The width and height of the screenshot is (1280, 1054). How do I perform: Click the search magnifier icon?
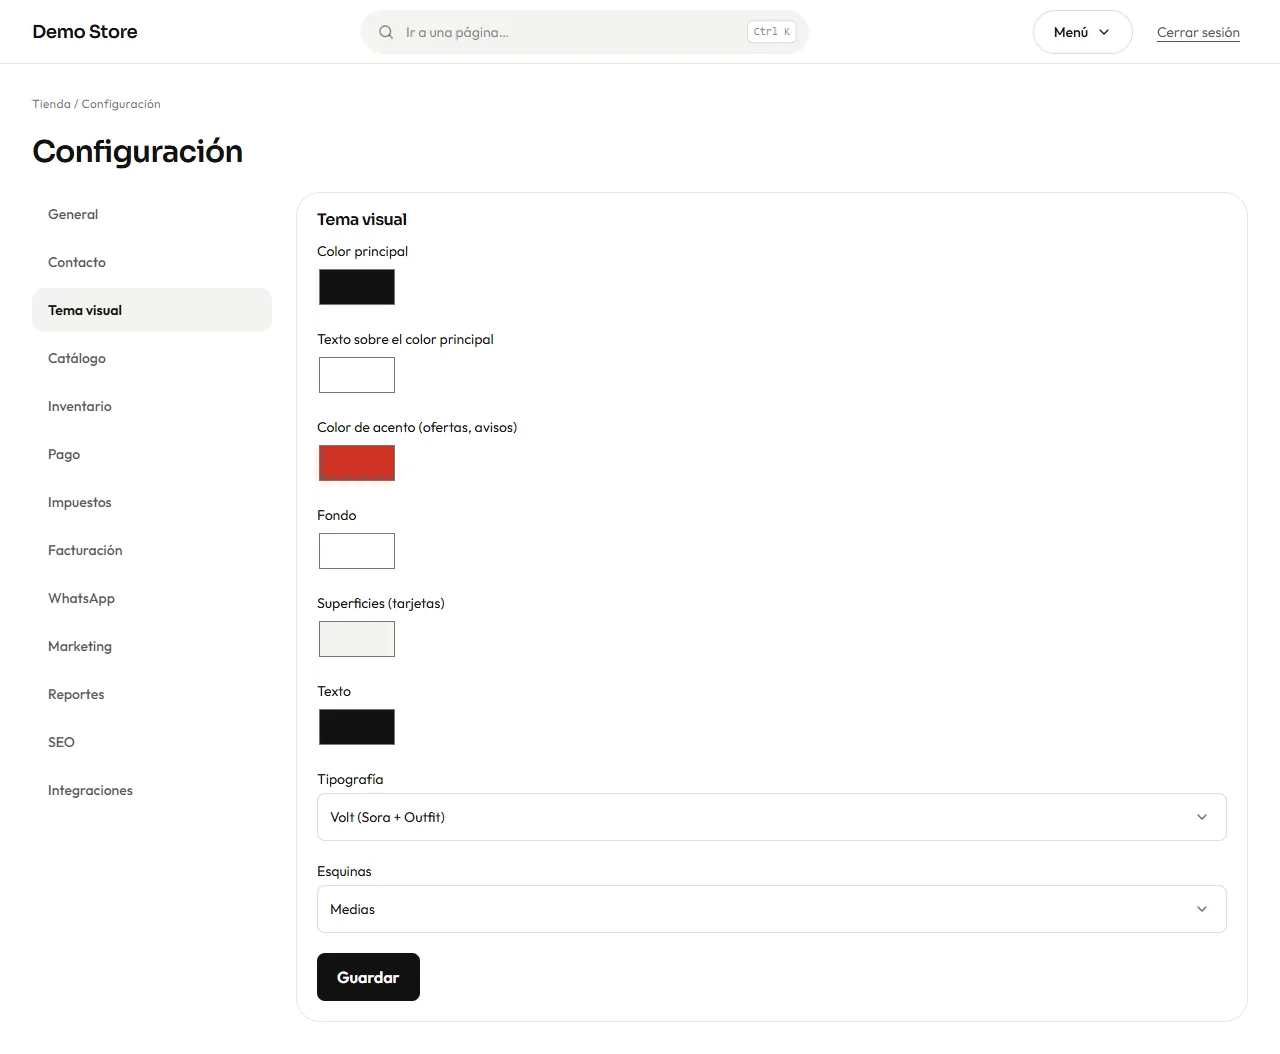pos(386,32)
